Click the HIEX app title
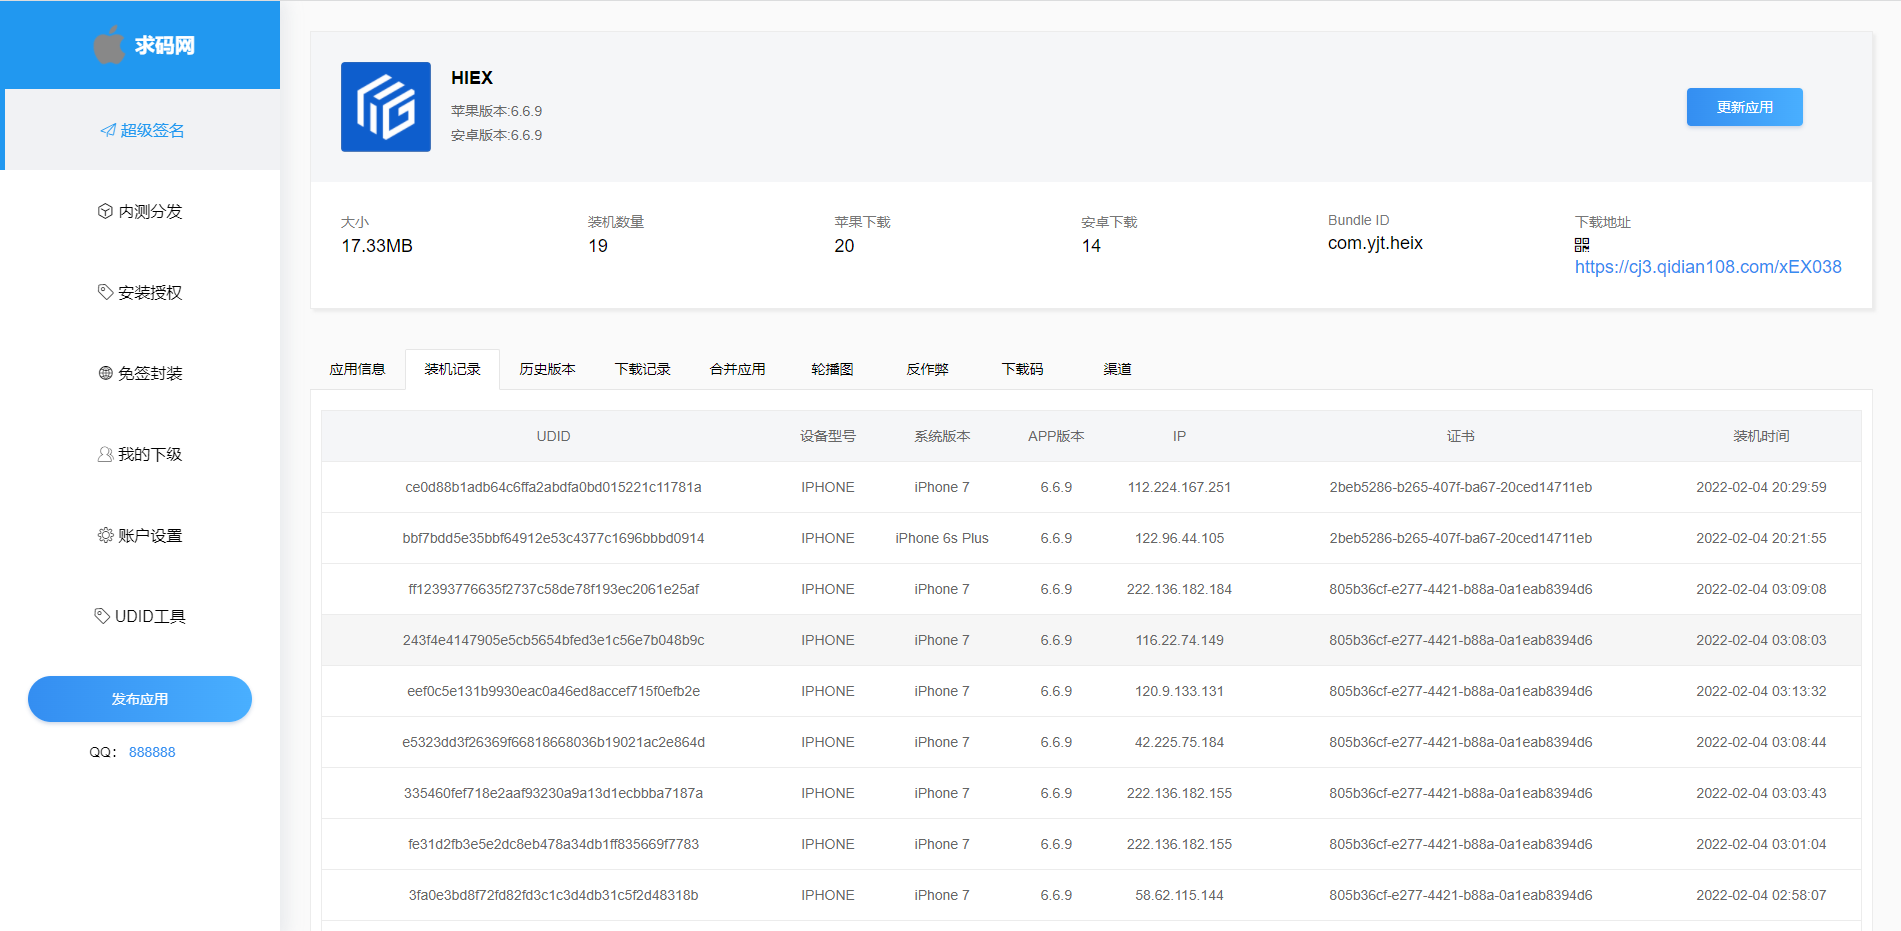 click(472, 78)
